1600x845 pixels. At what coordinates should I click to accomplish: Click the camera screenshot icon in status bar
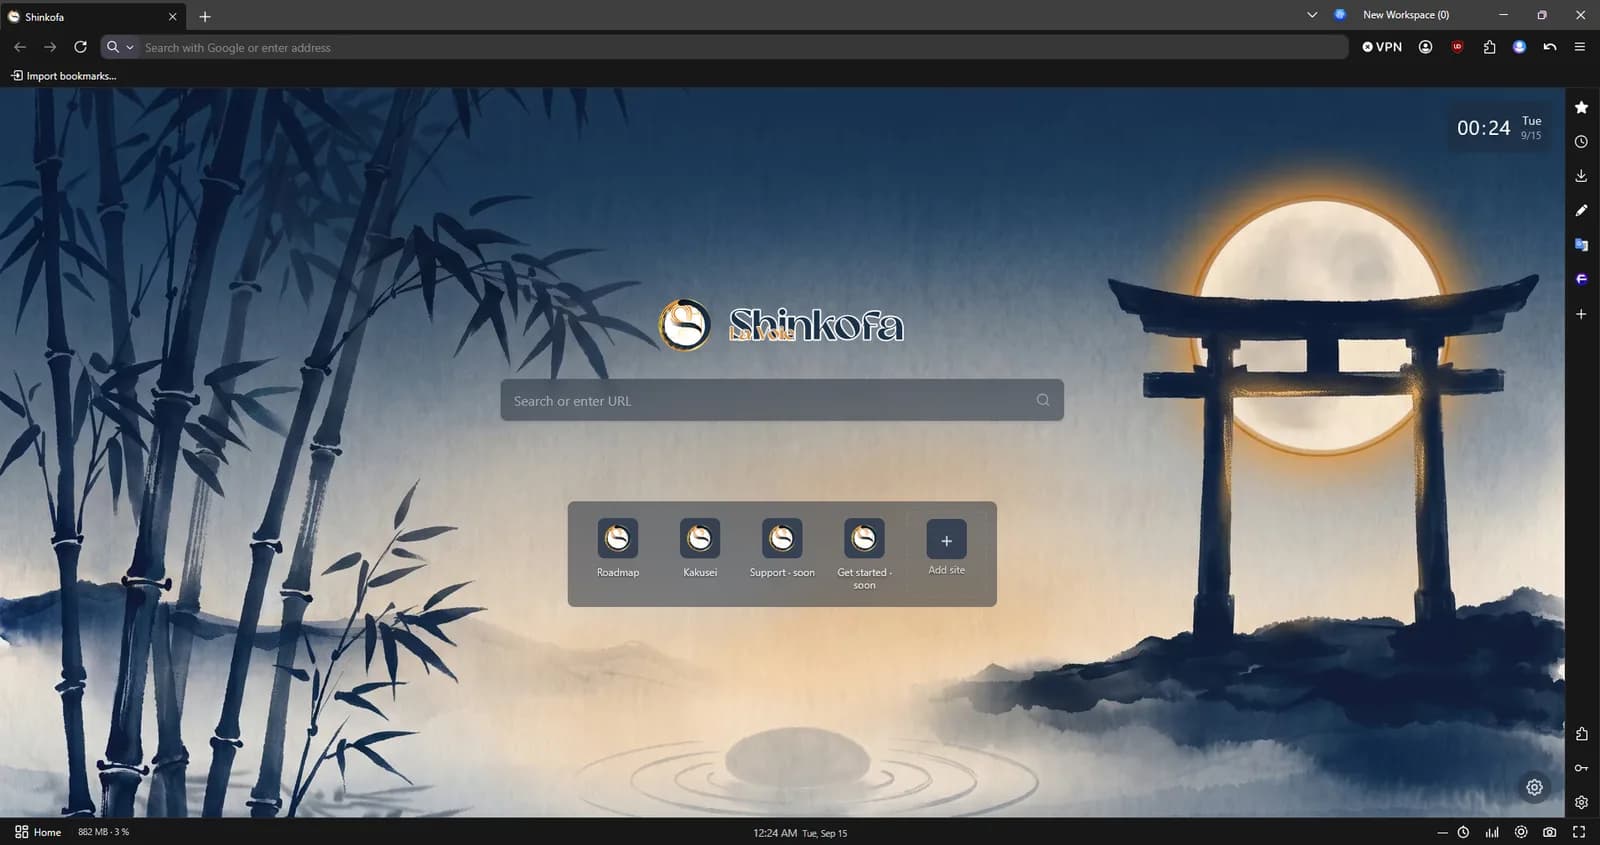point(1549,832)
